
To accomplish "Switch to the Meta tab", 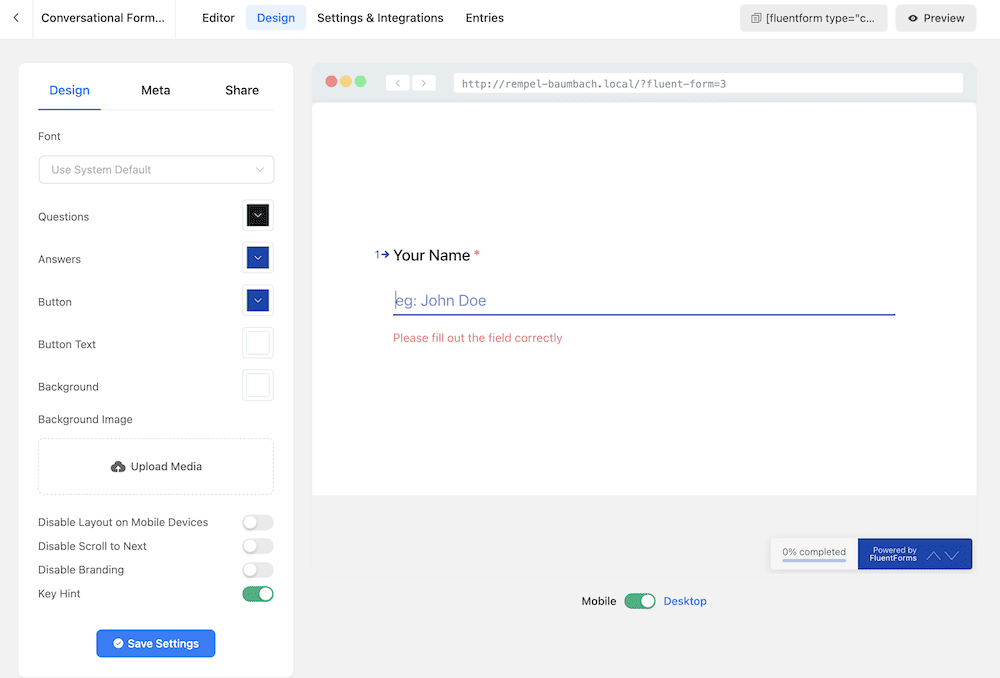I will (155, 90).
